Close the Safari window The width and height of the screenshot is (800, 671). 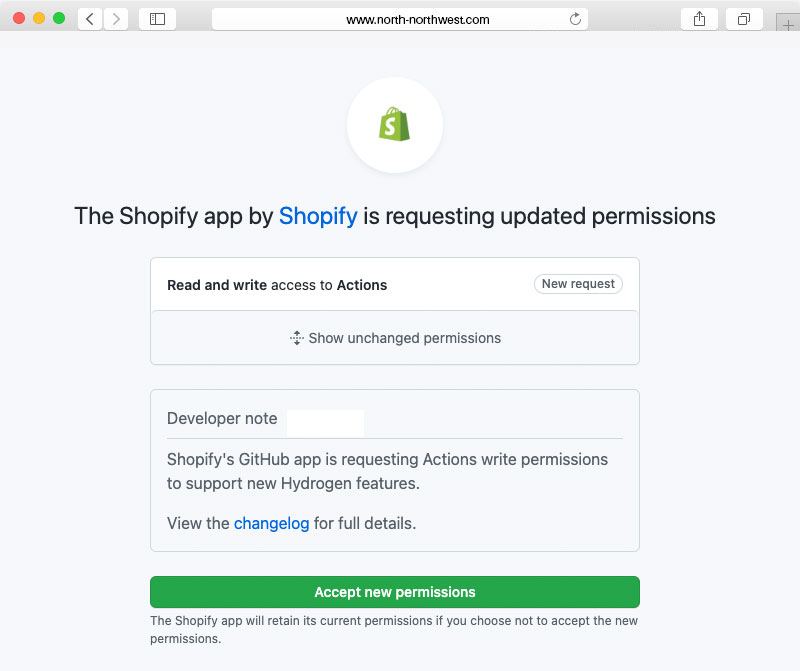click(19, 19)
